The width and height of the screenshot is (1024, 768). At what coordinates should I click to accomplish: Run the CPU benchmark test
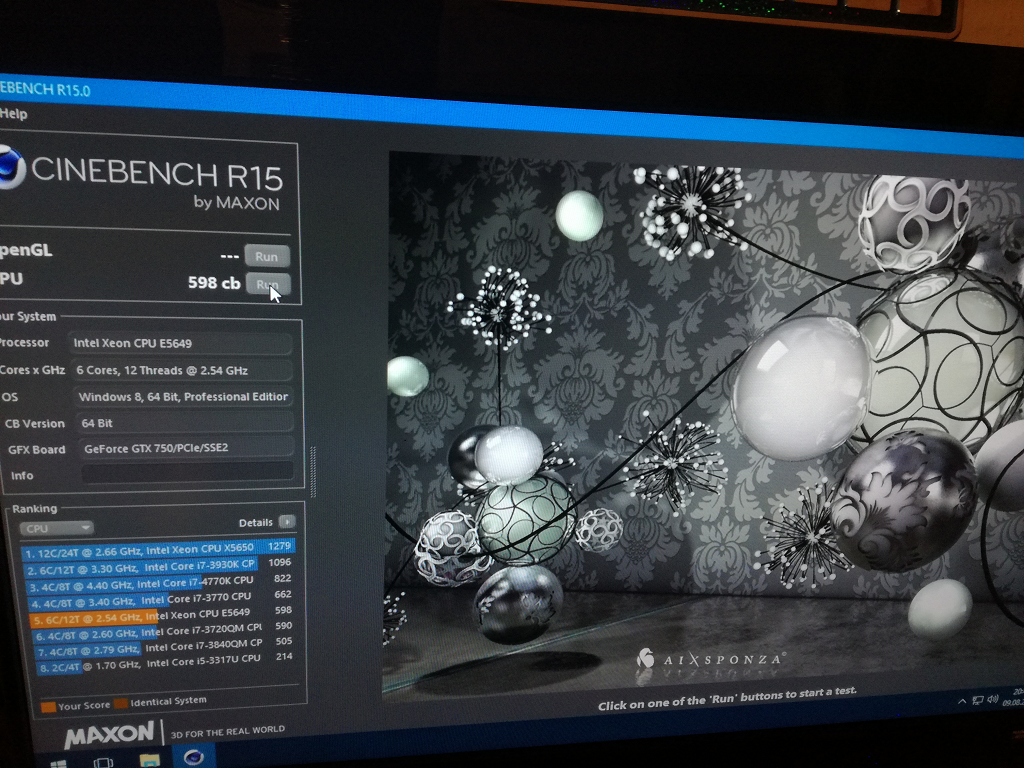pos(268,284)
